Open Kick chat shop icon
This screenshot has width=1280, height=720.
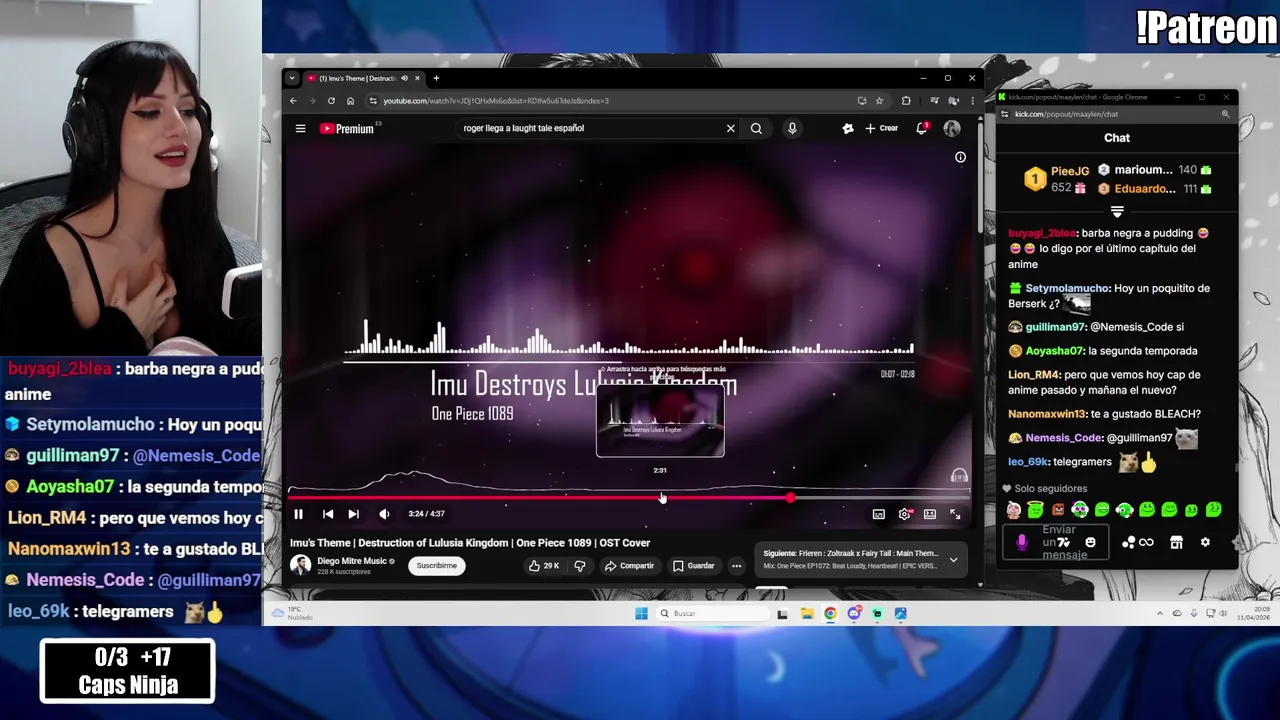(x=1176, y=542)
